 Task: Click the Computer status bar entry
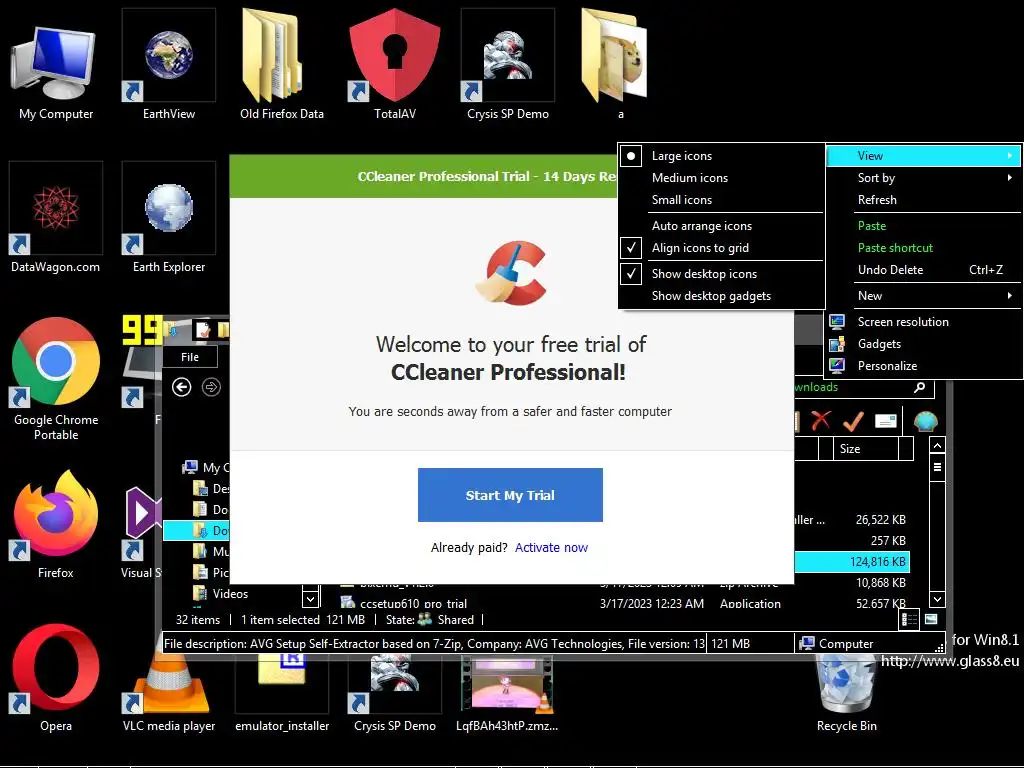pos(837,644)
